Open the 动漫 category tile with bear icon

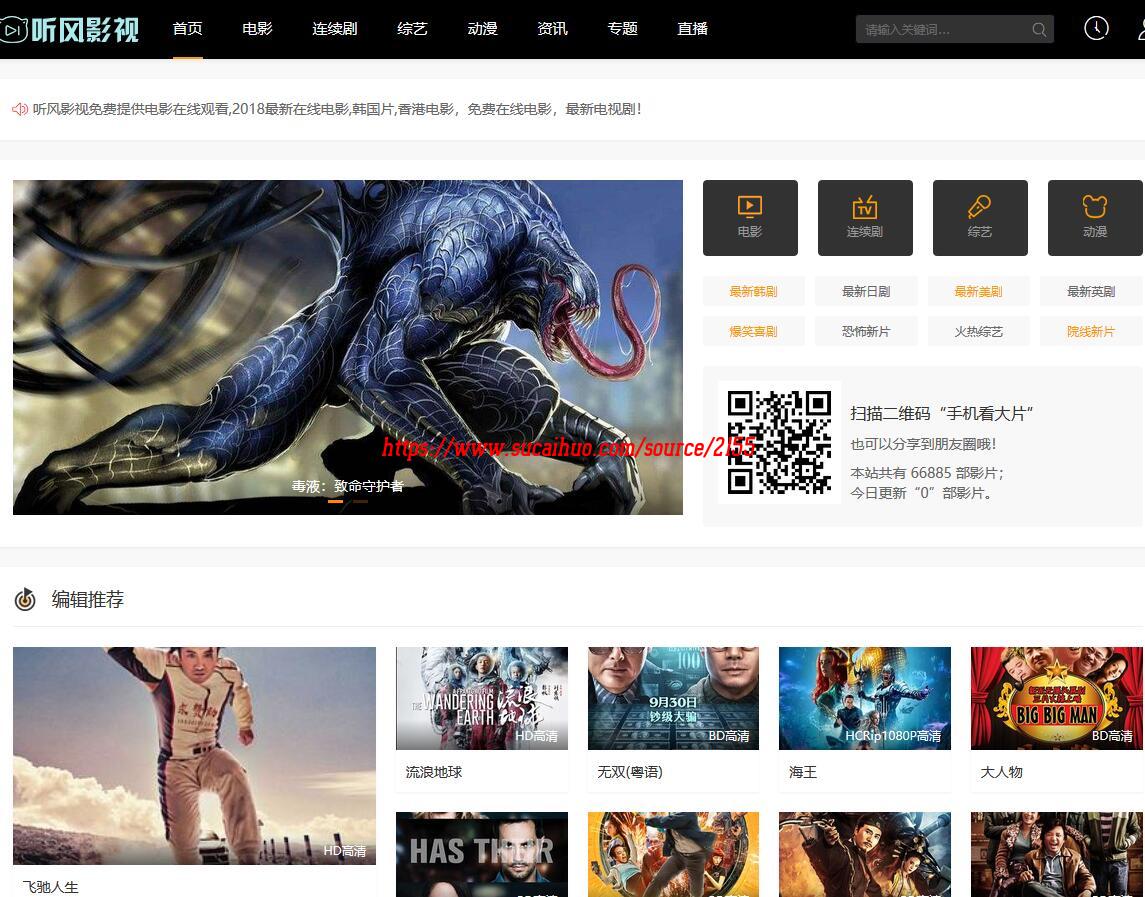(1095, 218)
